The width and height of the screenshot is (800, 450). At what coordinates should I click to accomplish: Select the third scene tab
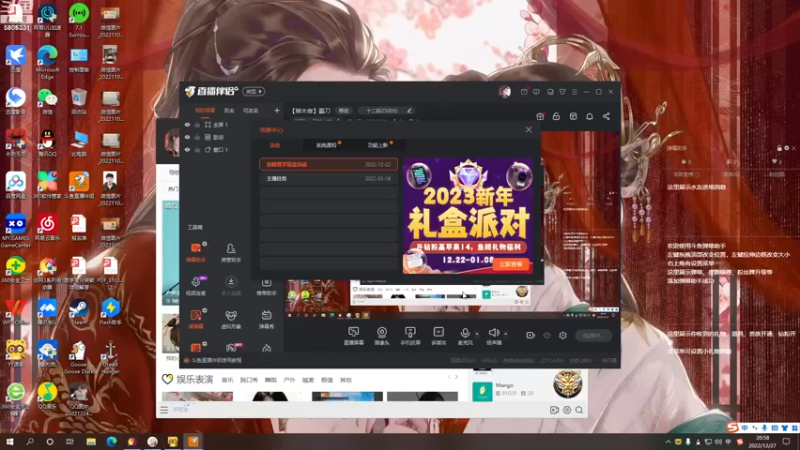(251, 110)
